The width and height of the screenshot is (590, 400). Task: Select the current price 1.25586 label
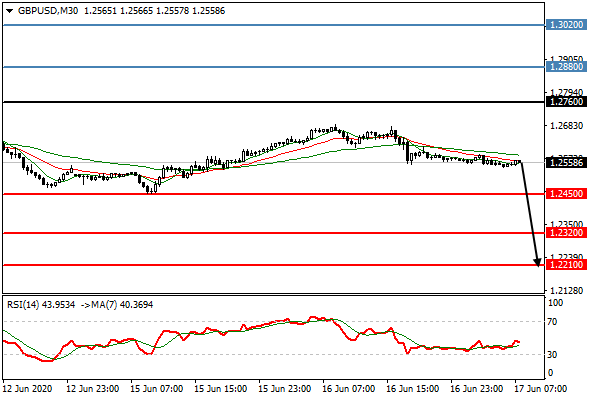click(566, 163)
